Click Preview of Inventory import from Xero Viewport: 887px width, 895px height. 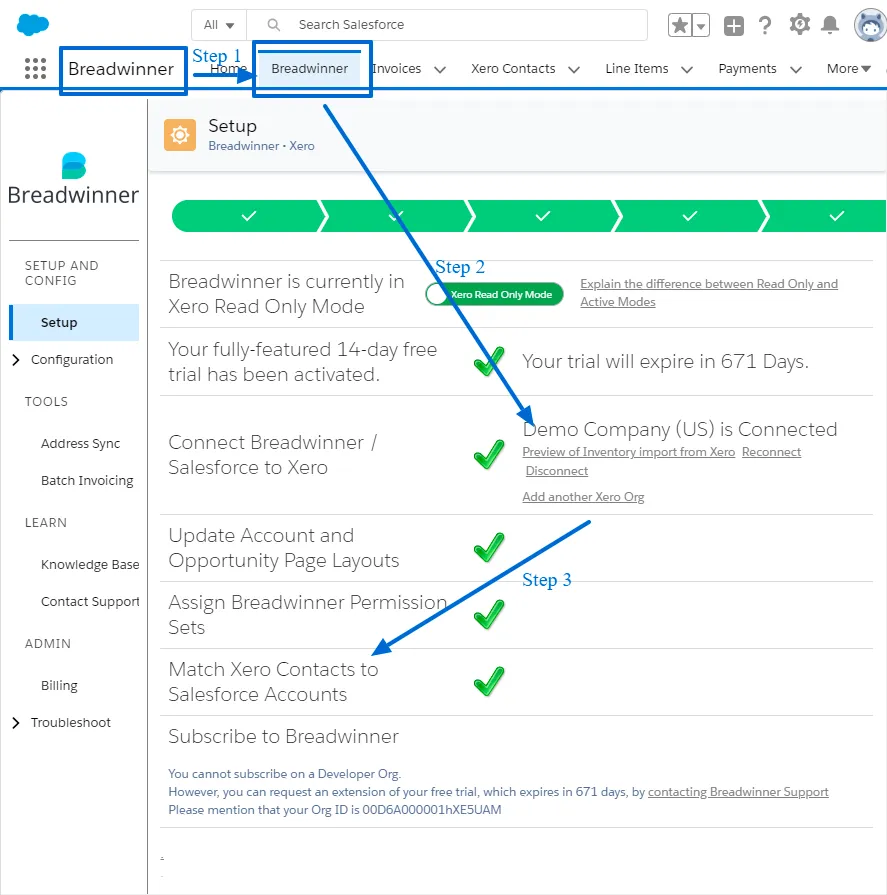[628, 452]
